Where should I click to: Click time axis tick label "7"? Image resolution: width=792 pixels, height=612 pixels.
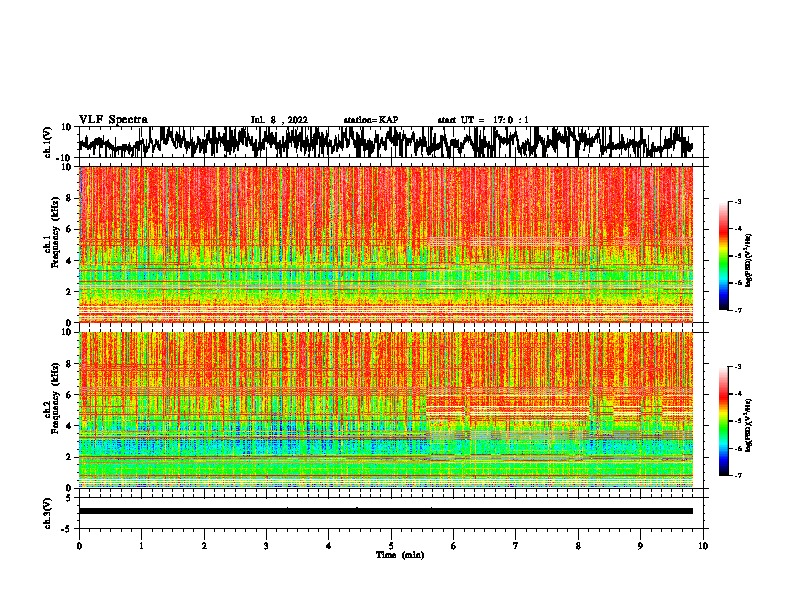tap(516, 546)
